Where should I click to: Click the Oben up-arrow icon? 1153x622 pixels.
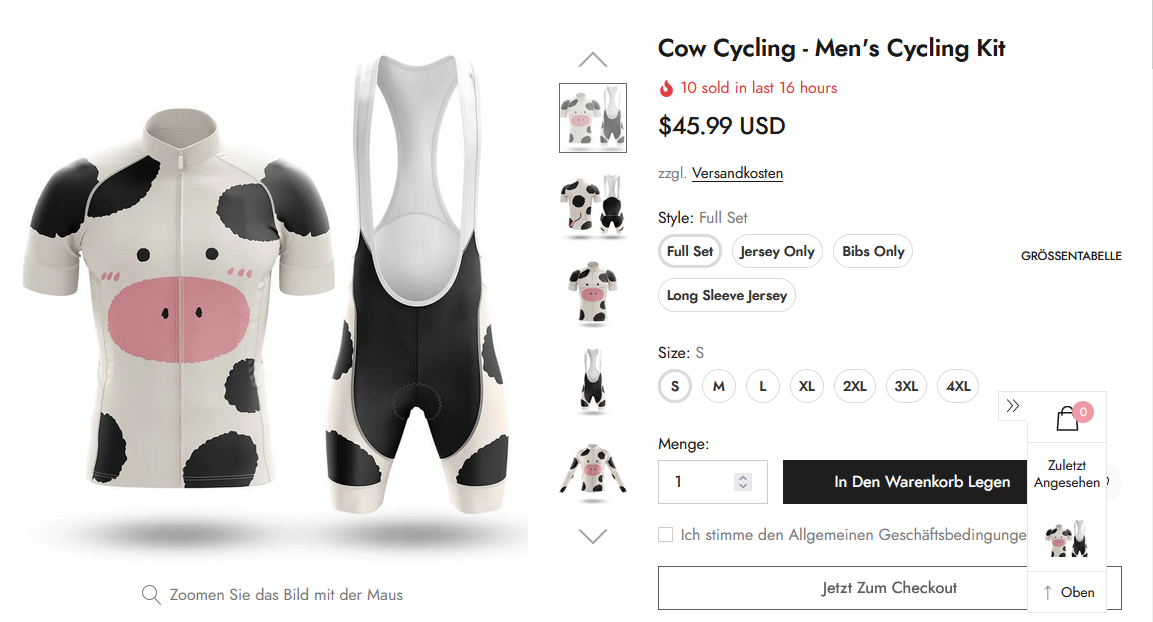(x=1047, y=592)
